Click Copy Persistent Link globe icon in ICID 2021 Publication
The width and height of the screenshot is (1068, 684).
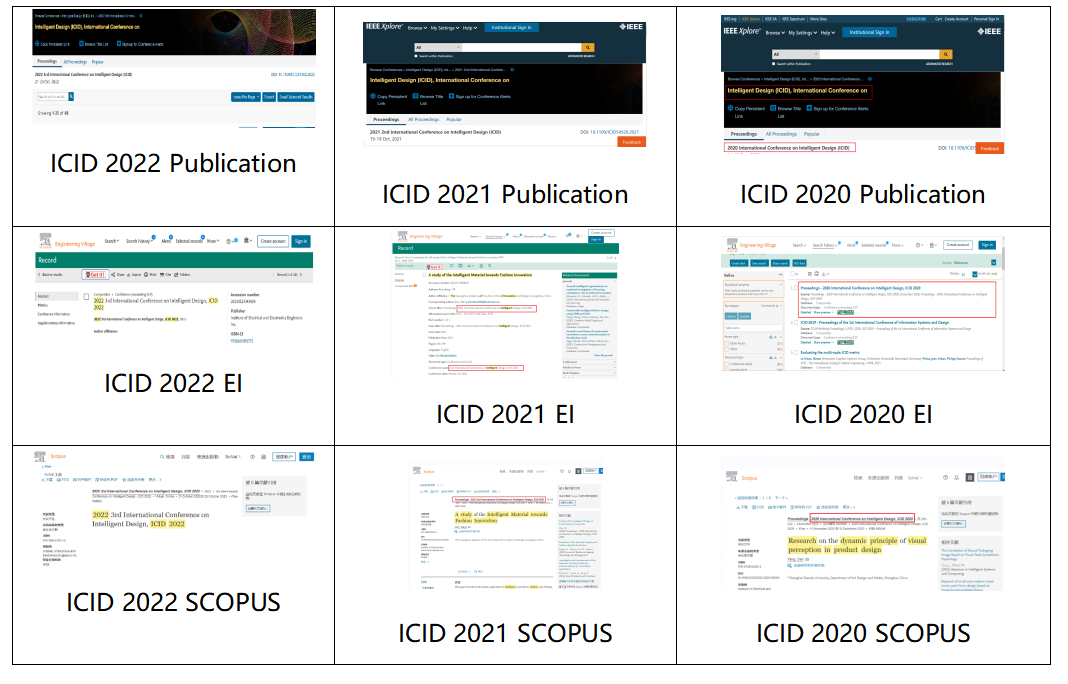pos(373,96)
